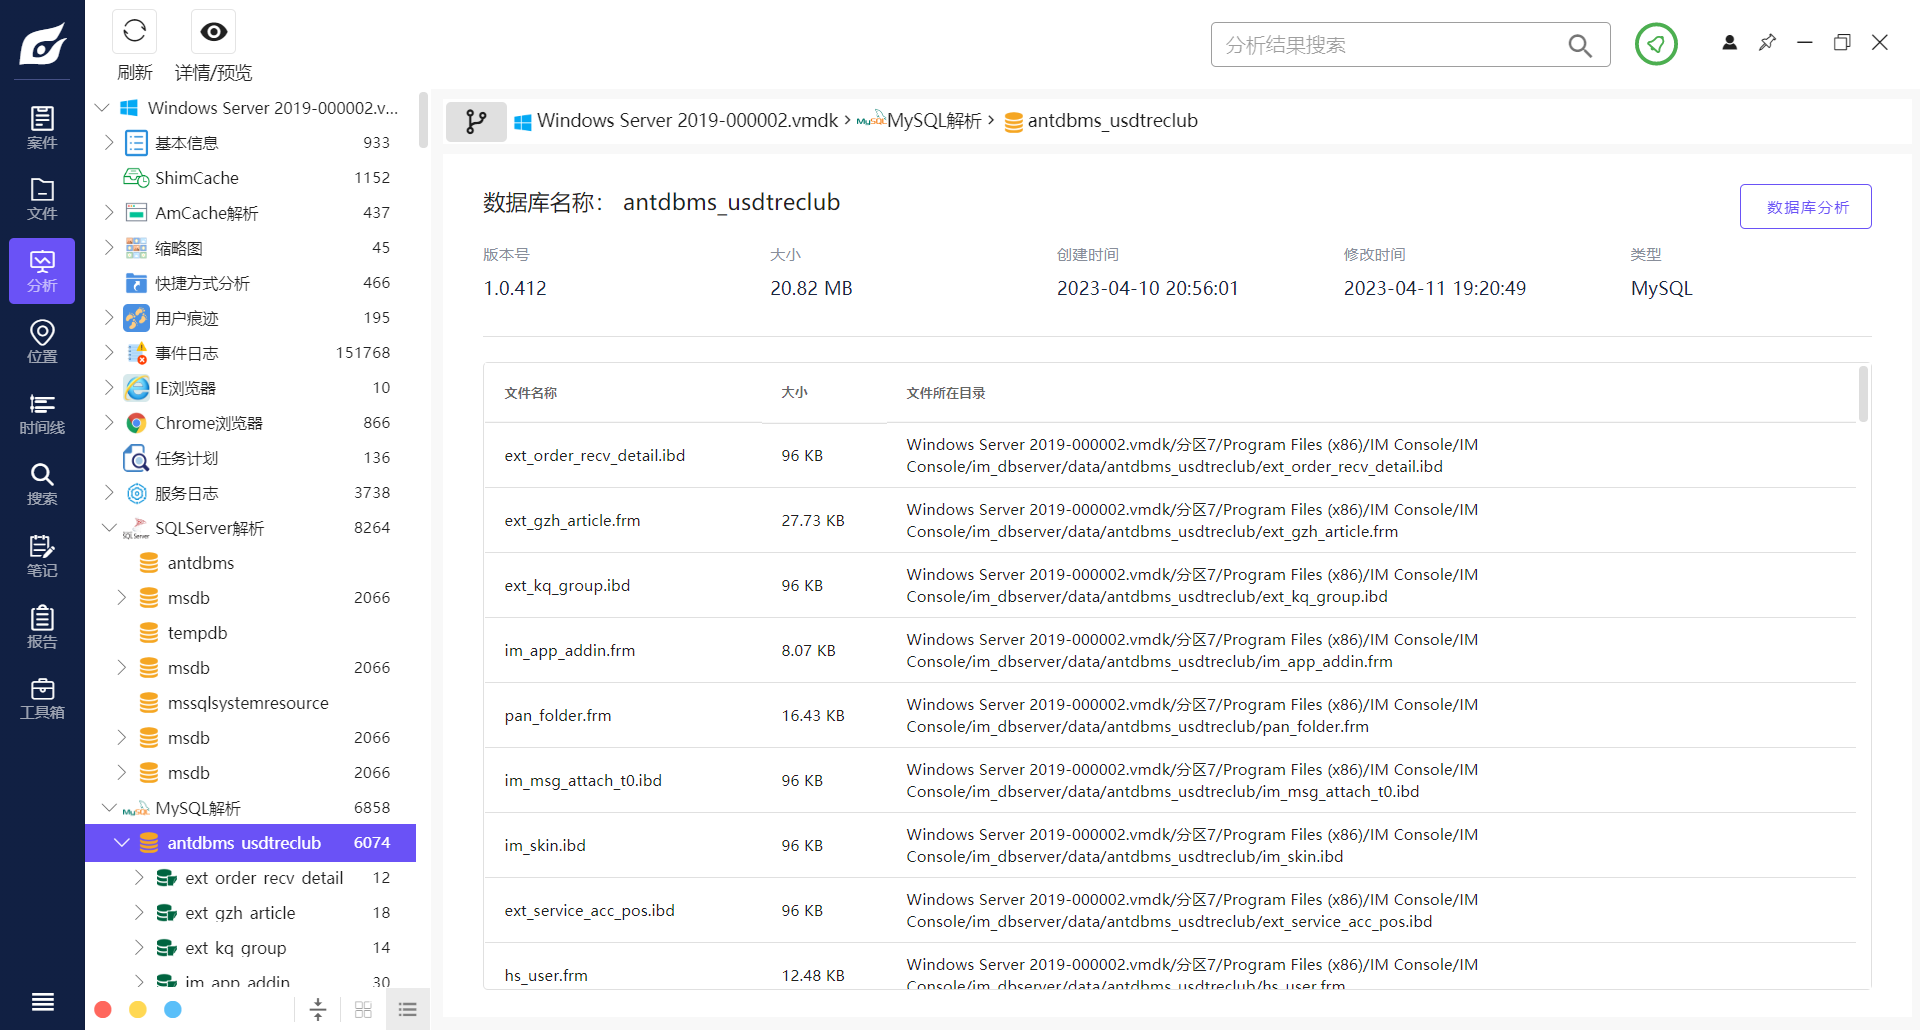The width and height of the screenshot is (1920, 1030).
Task: Click the hamburger menu icon at sidebar bottom
Action: coord(42,1002)
